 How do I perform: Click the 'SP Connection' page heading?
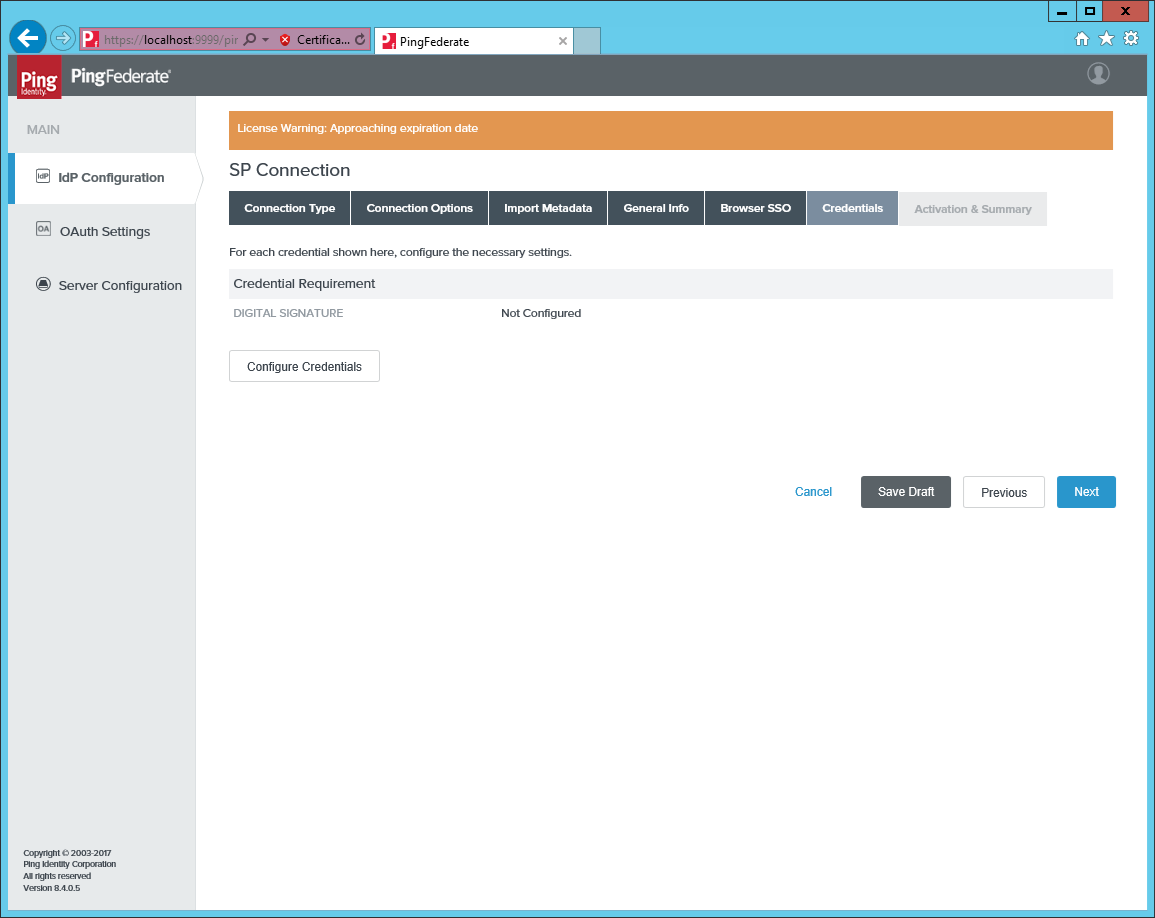coord(289,170)
